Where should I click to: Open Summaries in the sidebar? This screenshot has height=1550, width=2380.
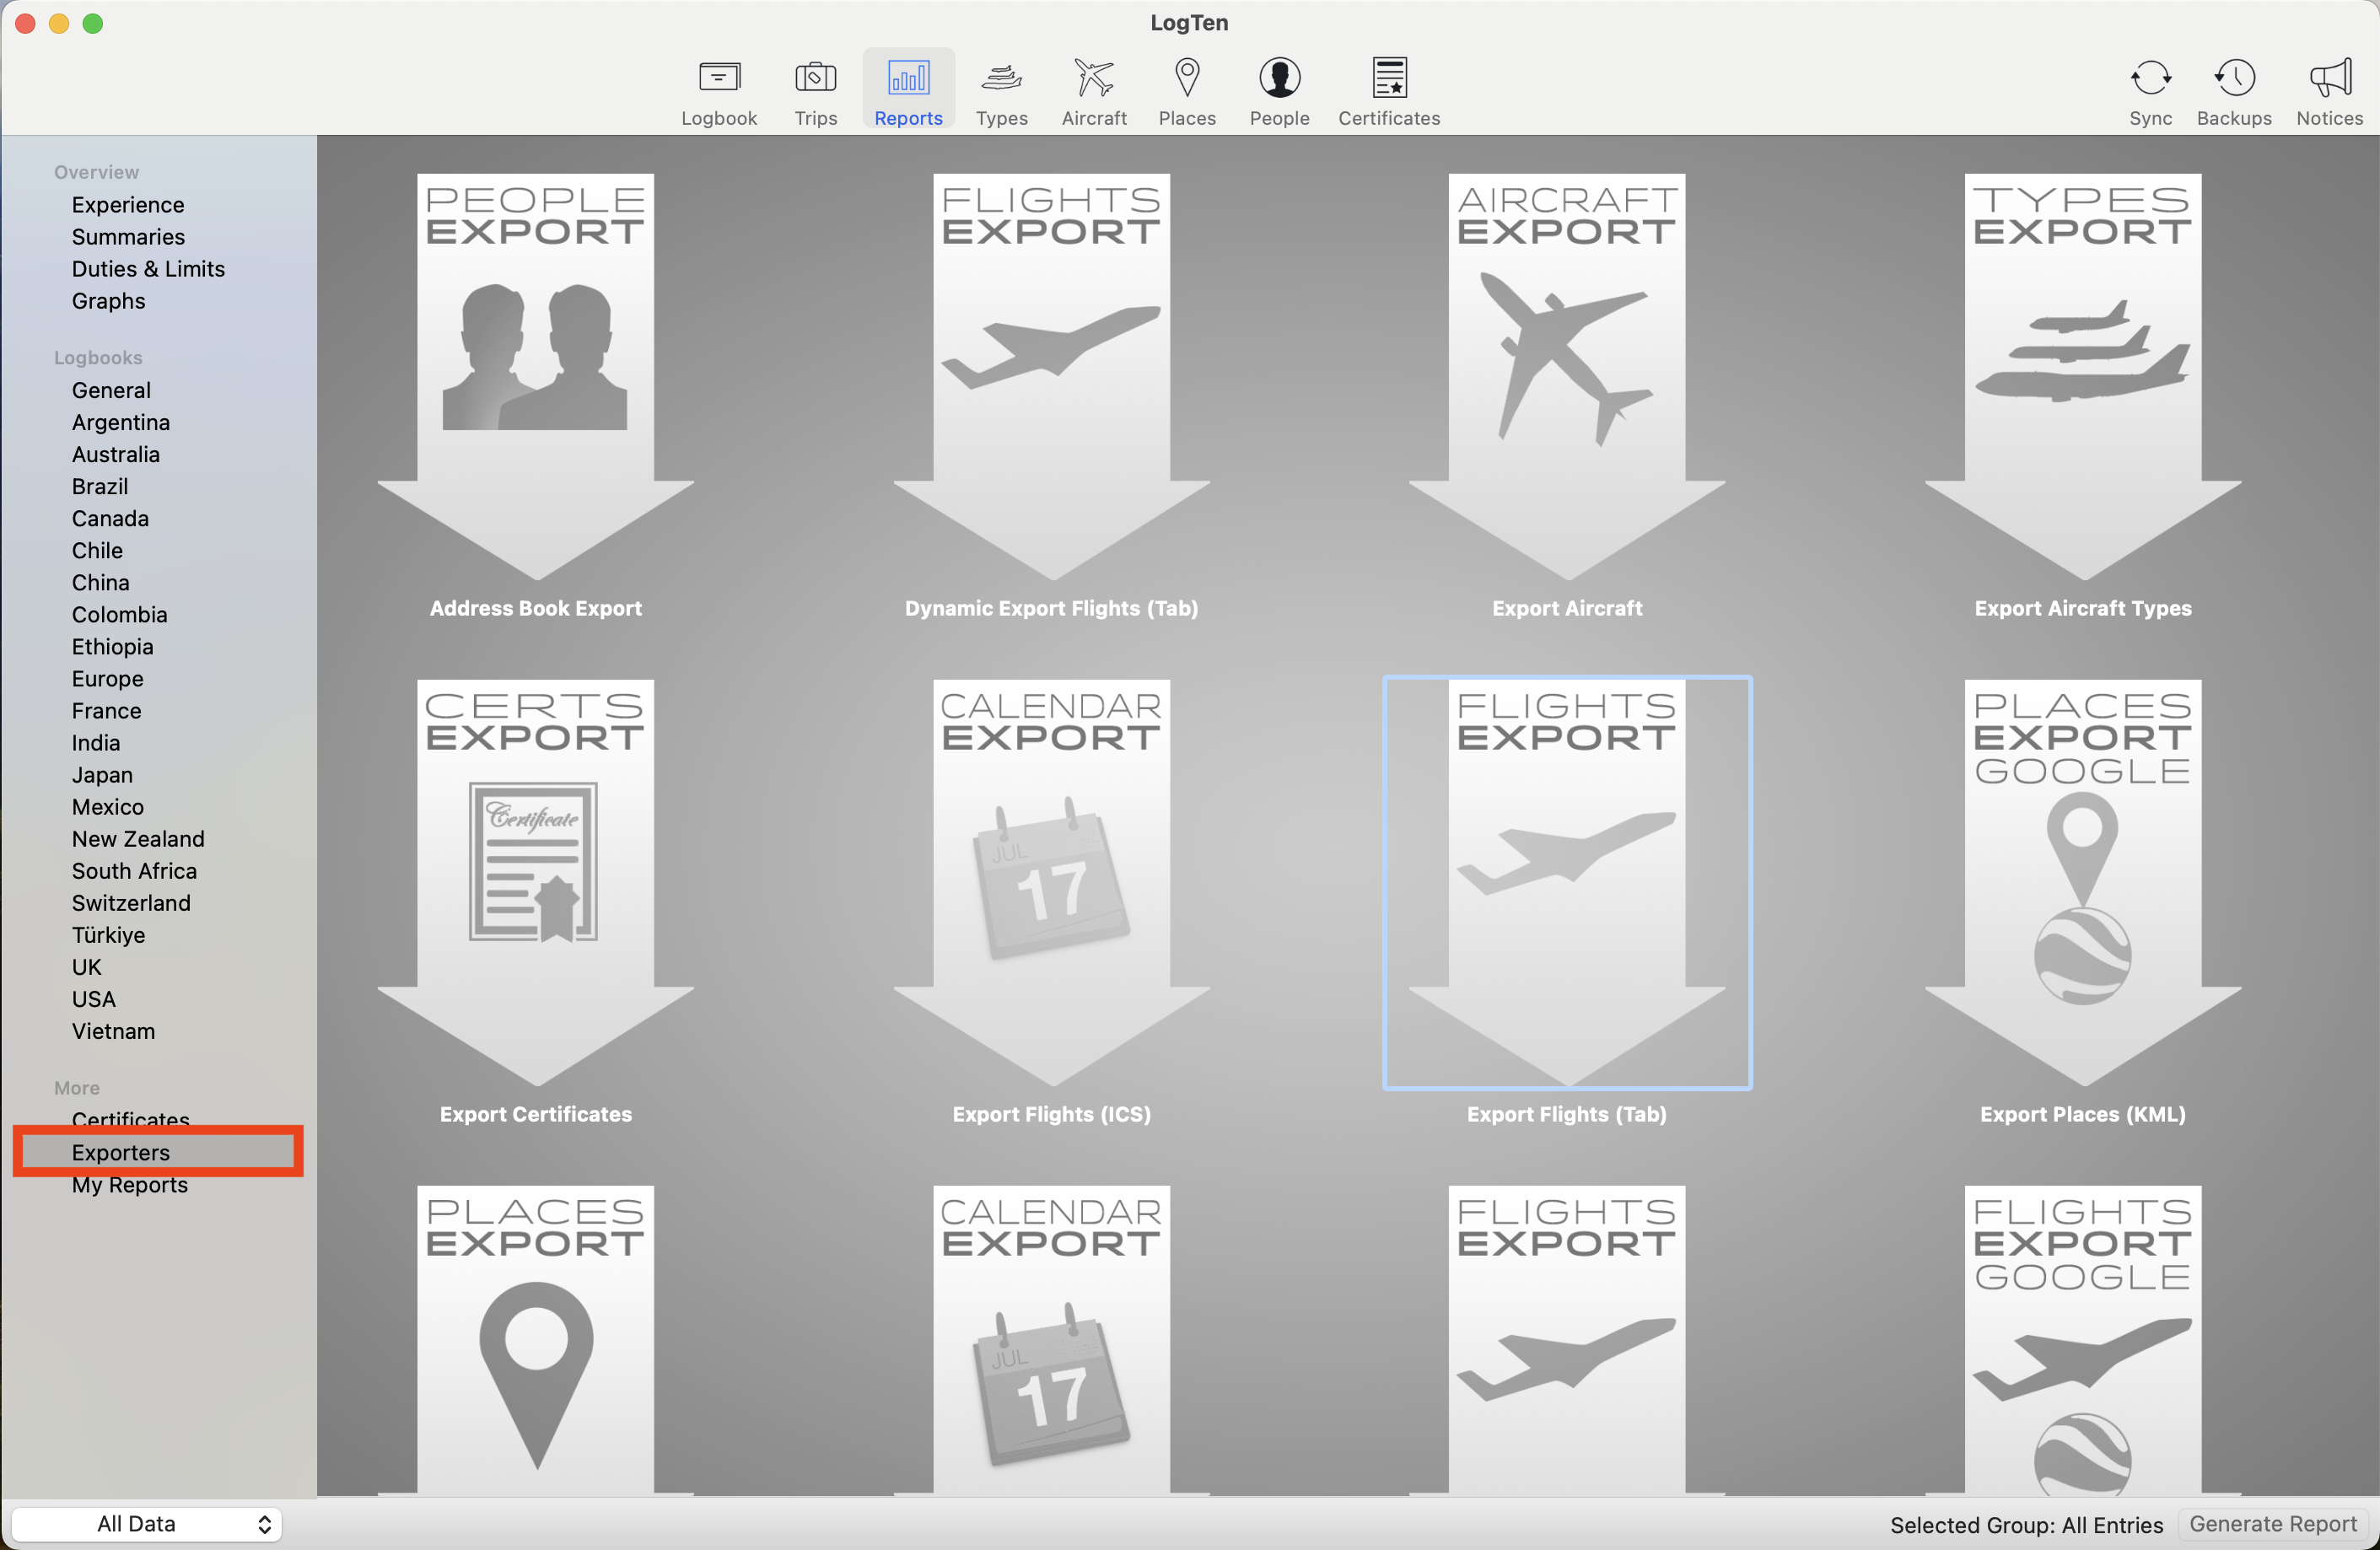click(x=128, y=237)
